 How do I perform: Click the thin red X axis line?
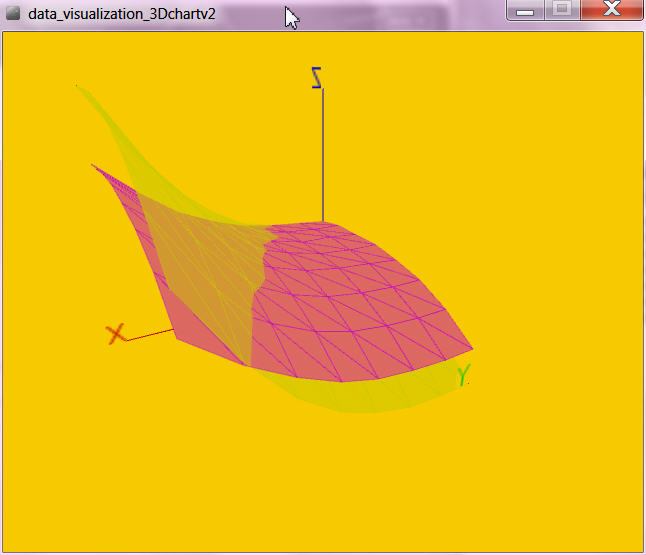click(150, 334)
